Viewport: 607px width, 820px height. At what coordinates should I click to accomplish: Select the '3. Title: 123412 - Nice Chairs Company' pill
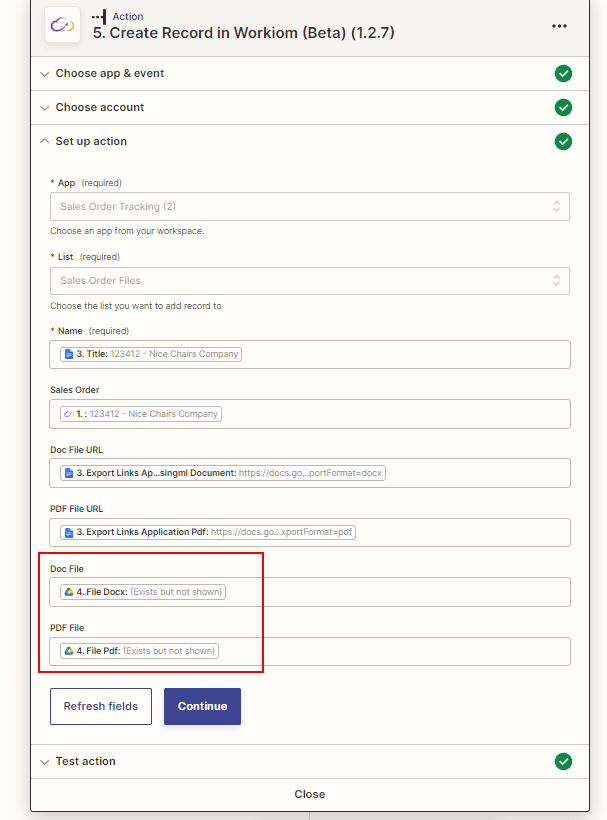click(x=151, y=354)
